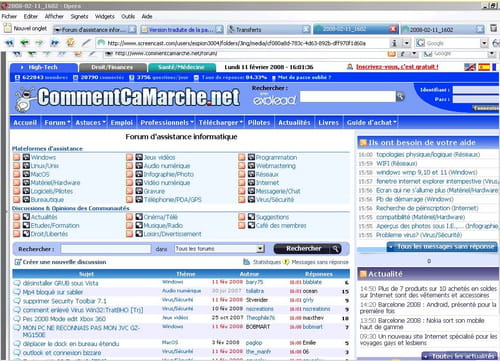Go forward using the forward arrow icon
The width and height of the screenshot is (500, 361).
(x=39, y=43)
